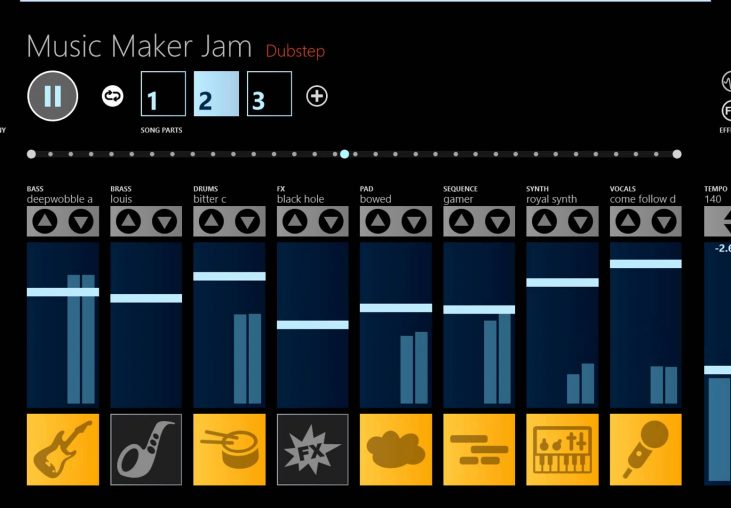Click the Tempo fader handle
The image size is (731, 508).
click(717, 370)
